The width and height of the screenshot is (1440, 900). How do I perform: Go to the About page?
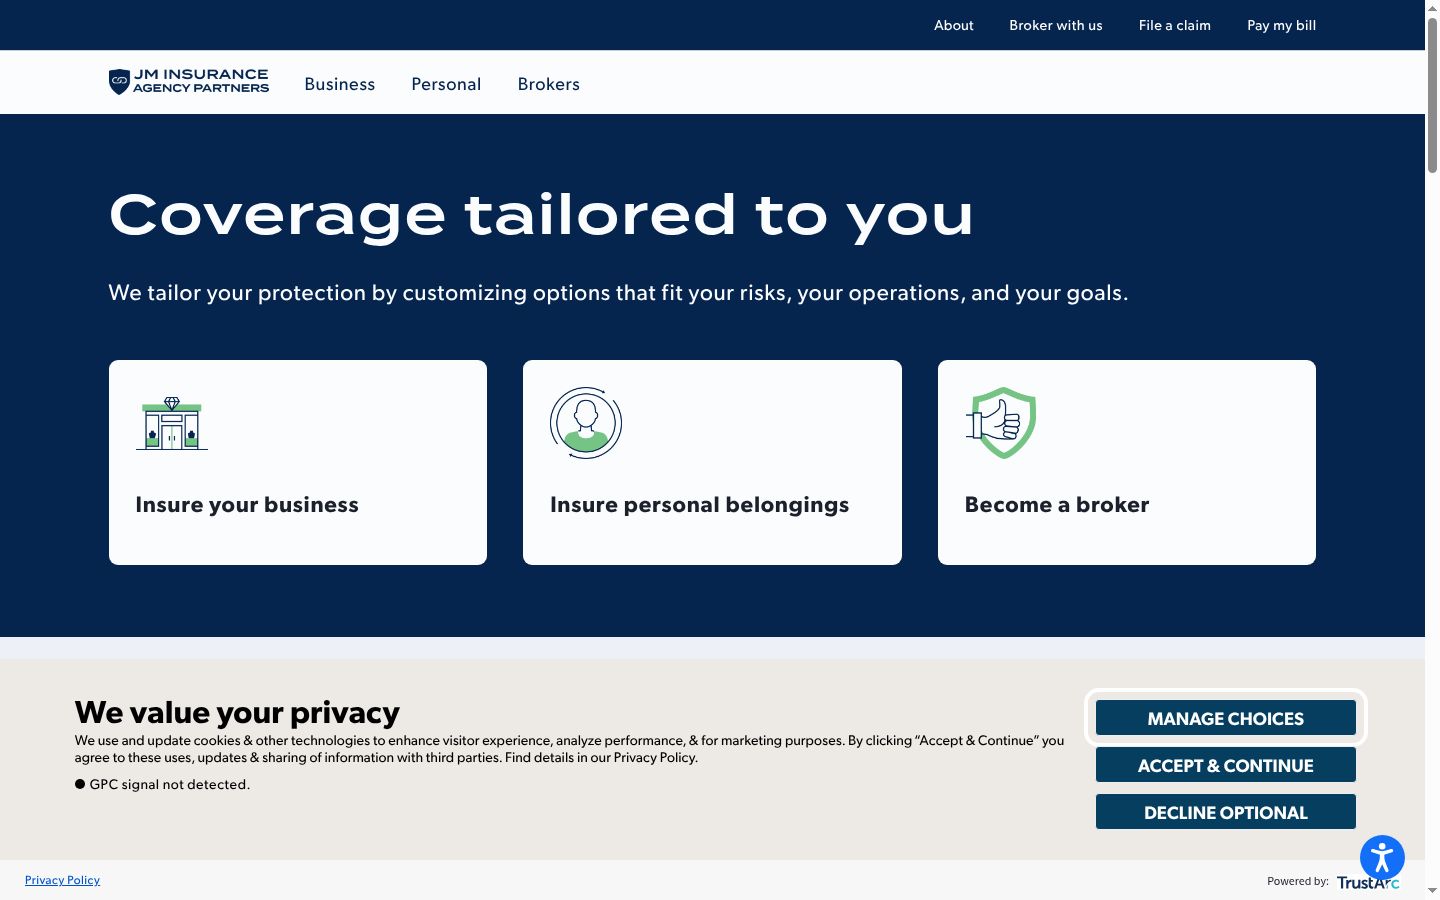click(x=954, y=25)
